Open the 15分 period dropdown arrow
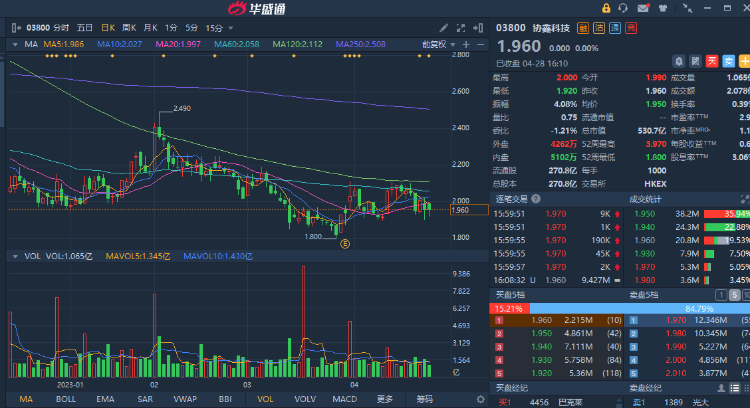This screenshot has width=750, height=408. 231,28
